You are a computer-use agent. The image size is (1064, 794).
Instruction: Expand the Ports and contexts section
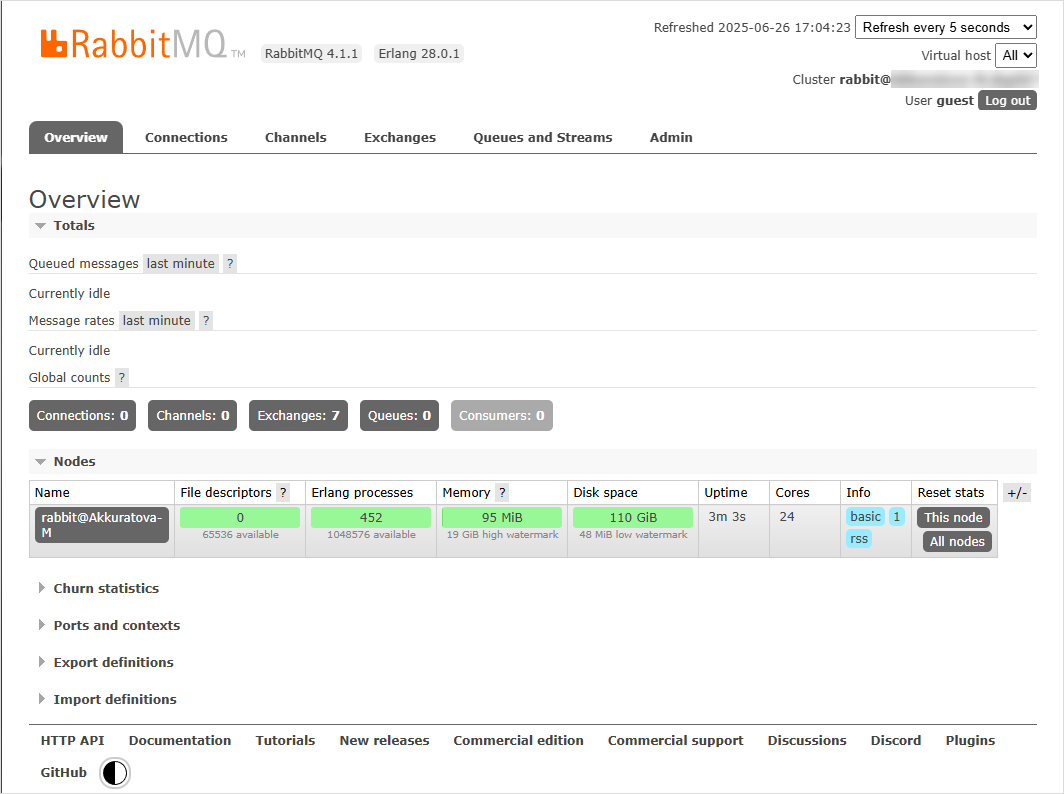pyautogui.click(x=116, y=626)
